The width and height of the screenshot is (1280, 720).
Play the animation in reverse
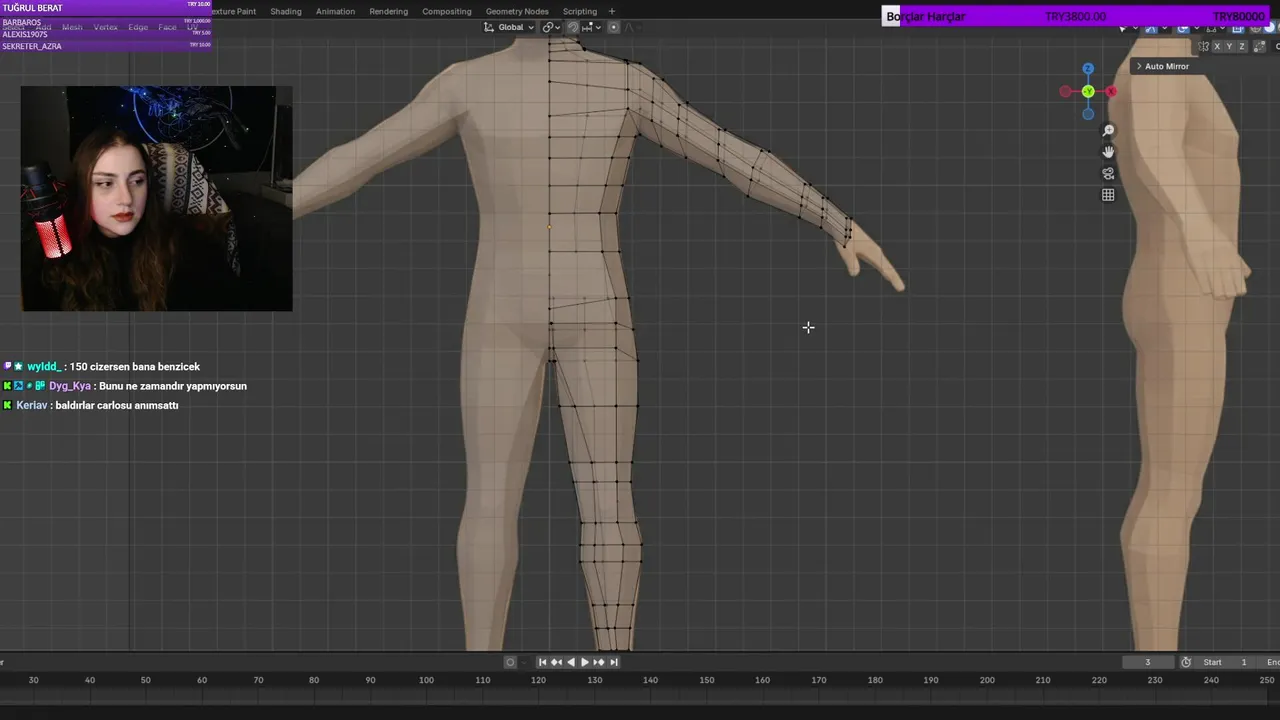pyautogui.click(x=571, y=662)
